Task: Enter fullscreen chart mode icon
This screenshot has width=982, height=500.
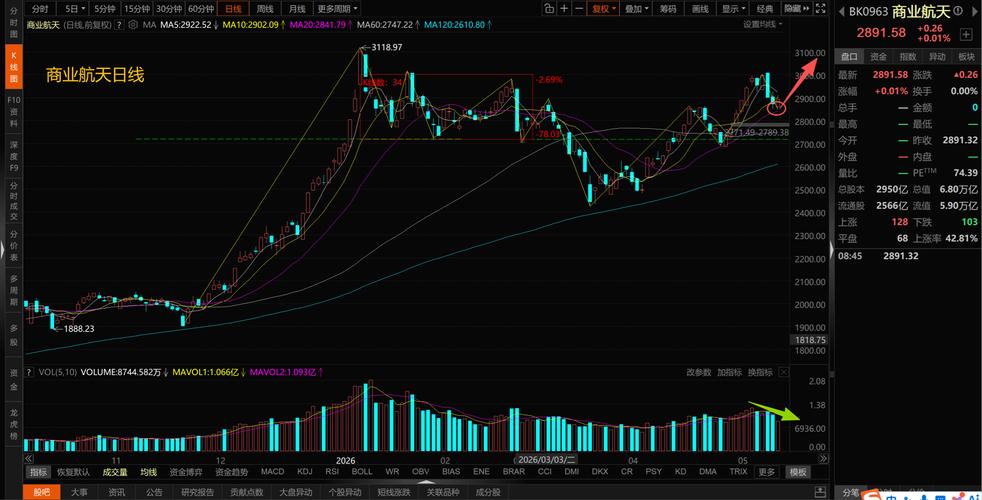Action: [820, 9]
